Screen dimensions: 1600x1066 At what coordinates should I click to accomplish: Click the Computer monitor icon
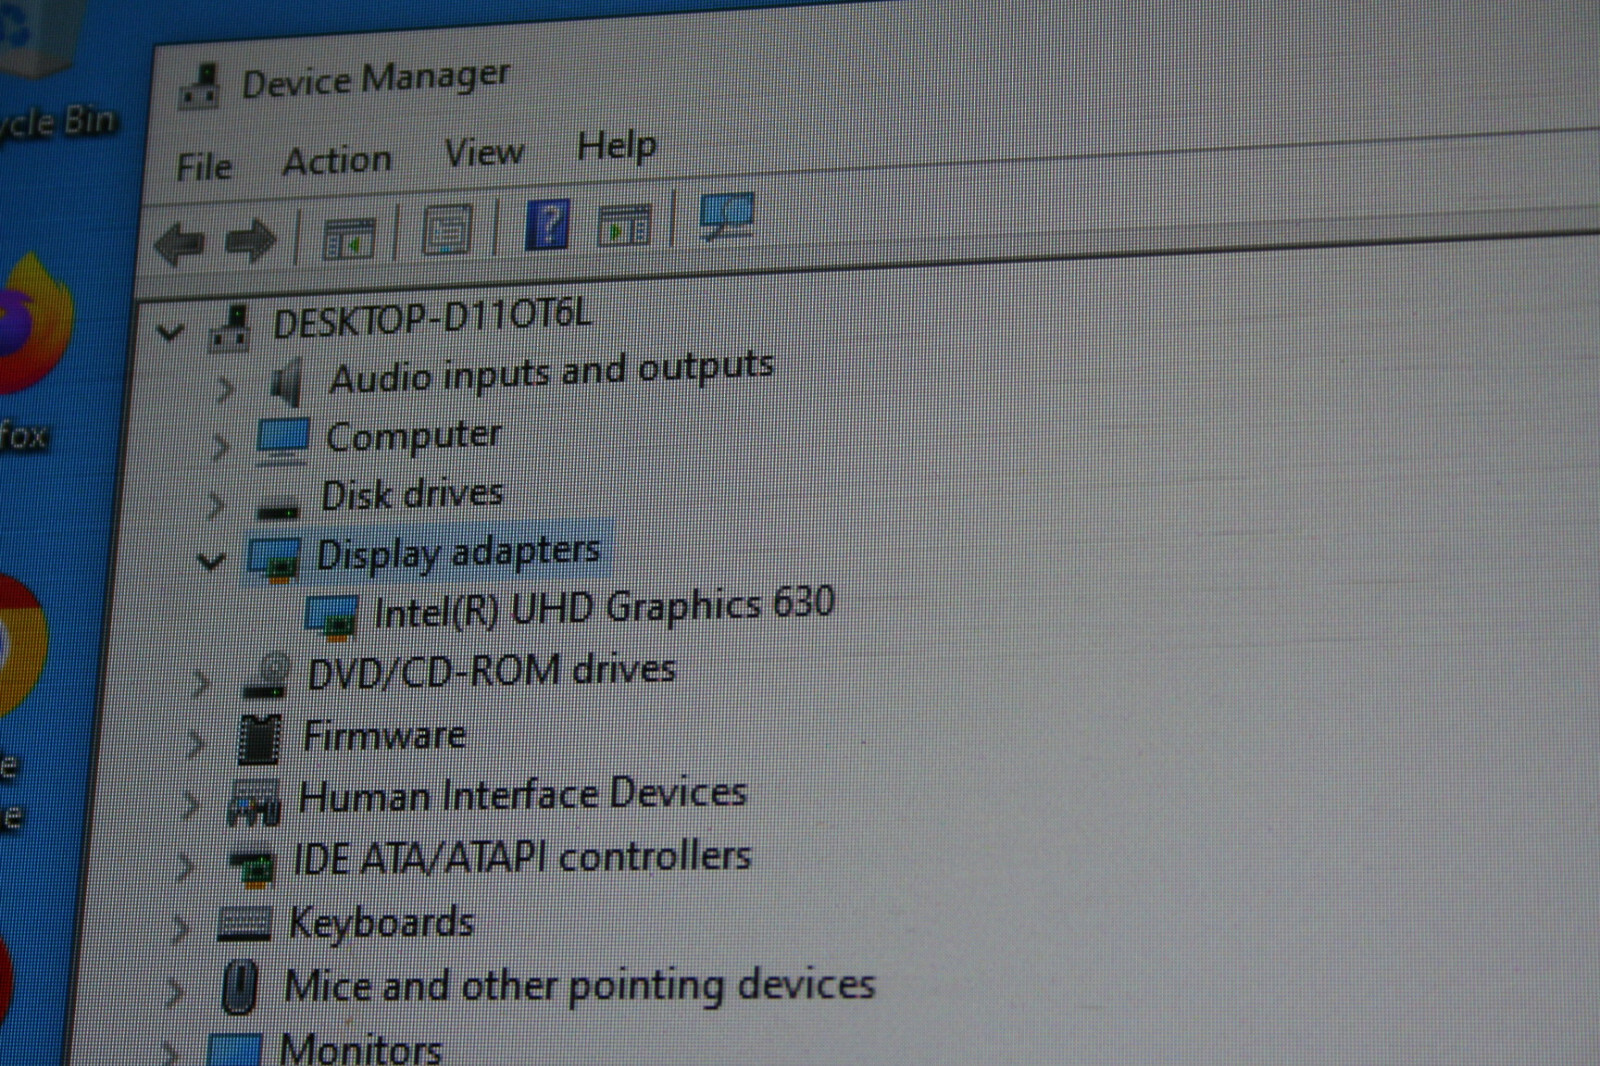282,442
